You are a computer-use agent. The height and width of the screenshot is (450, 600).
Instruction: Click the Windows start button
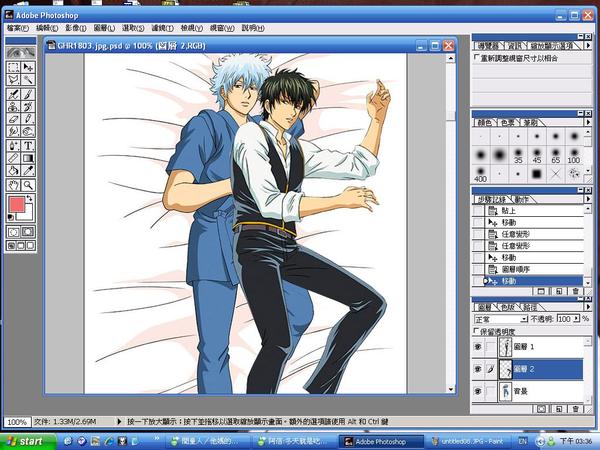[x=28, y=441]
